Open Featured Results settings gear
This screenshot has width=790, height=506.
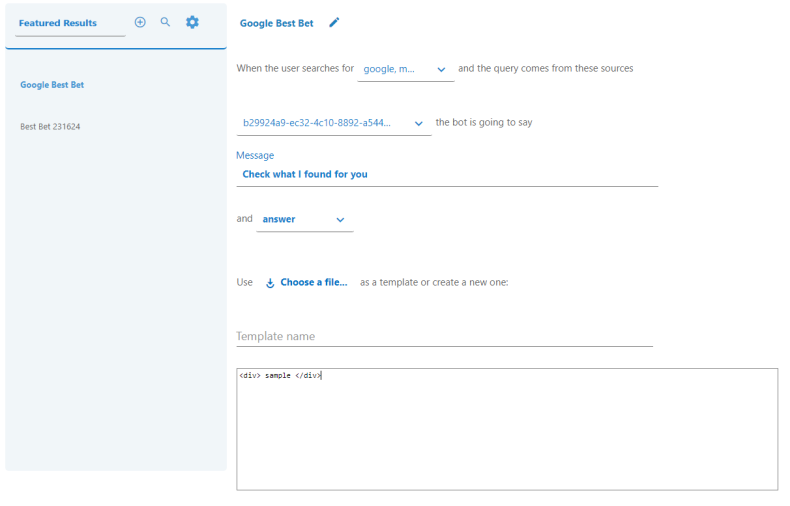[x=192, y=22]
